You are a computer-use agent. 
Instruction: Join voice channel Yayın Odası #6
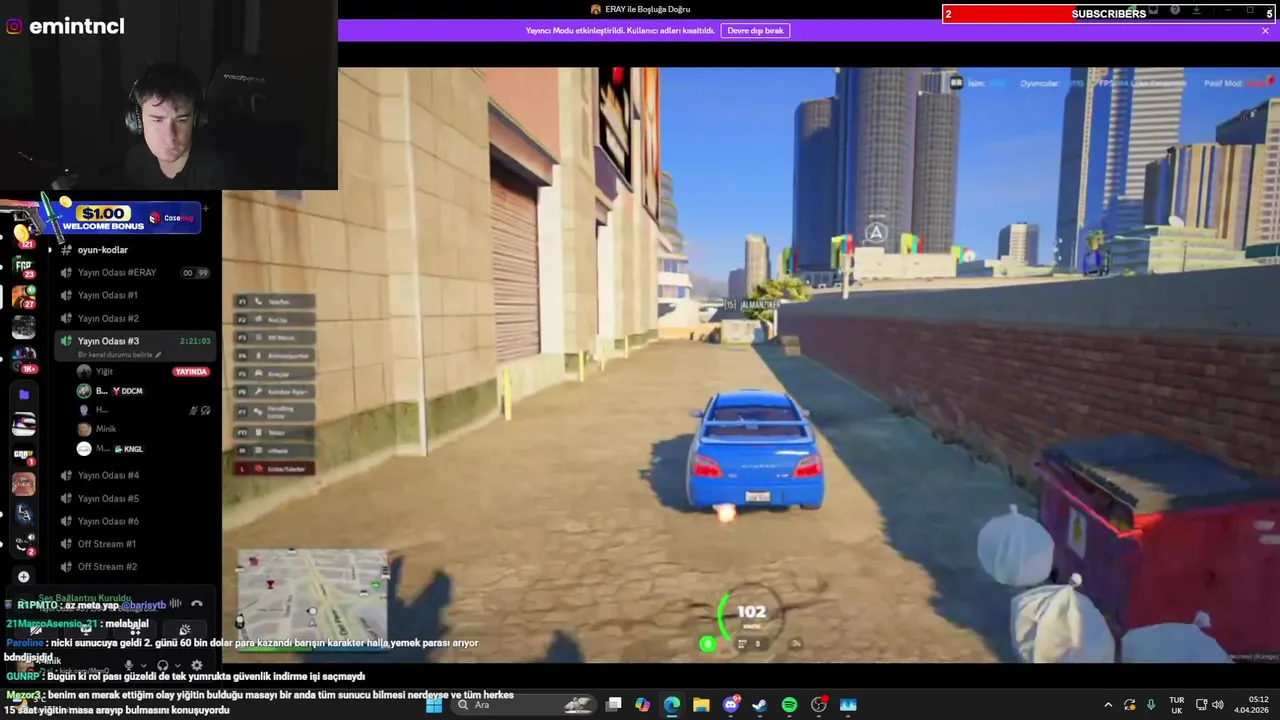click(x=134, y=522)
